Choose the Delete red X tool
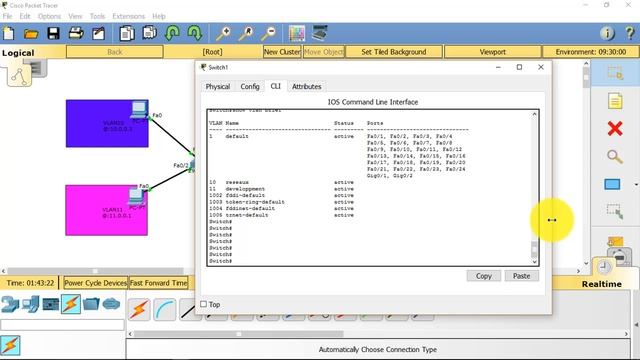Screen dimensions: 640x360 [x=615, y=129]
